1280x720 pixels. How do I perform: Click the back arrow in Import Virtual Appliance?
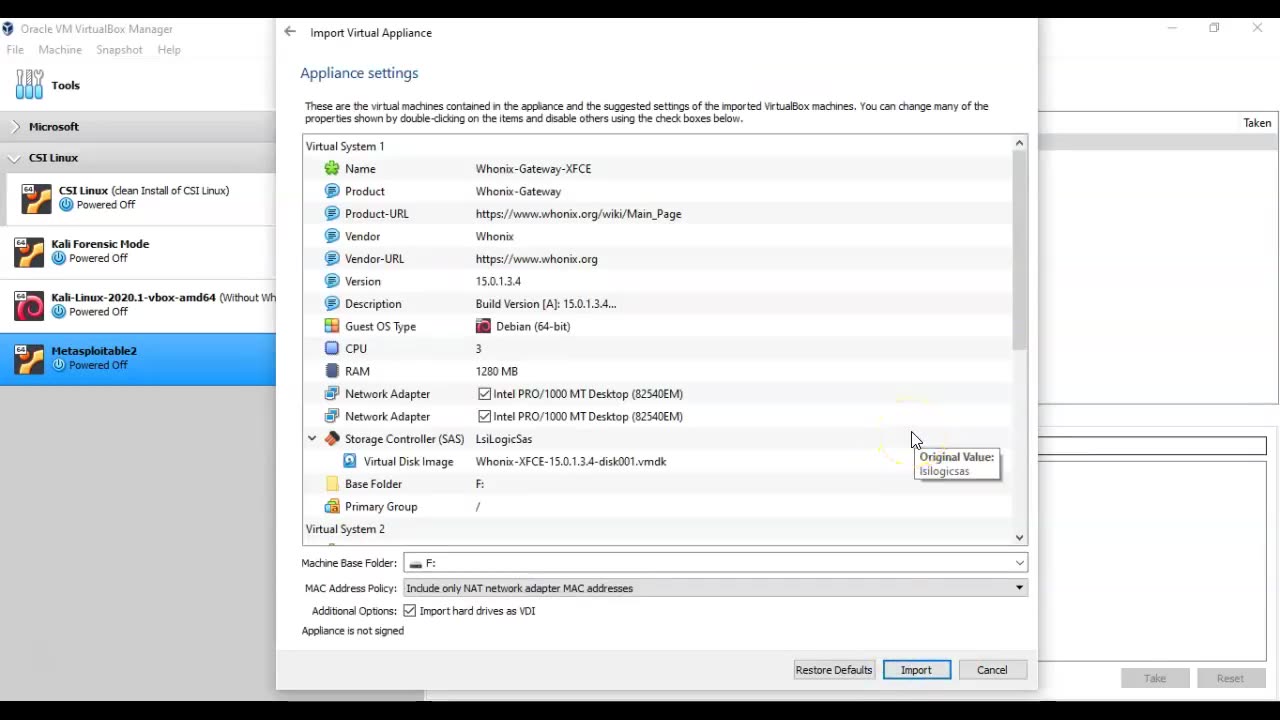(x=290, y=32)
